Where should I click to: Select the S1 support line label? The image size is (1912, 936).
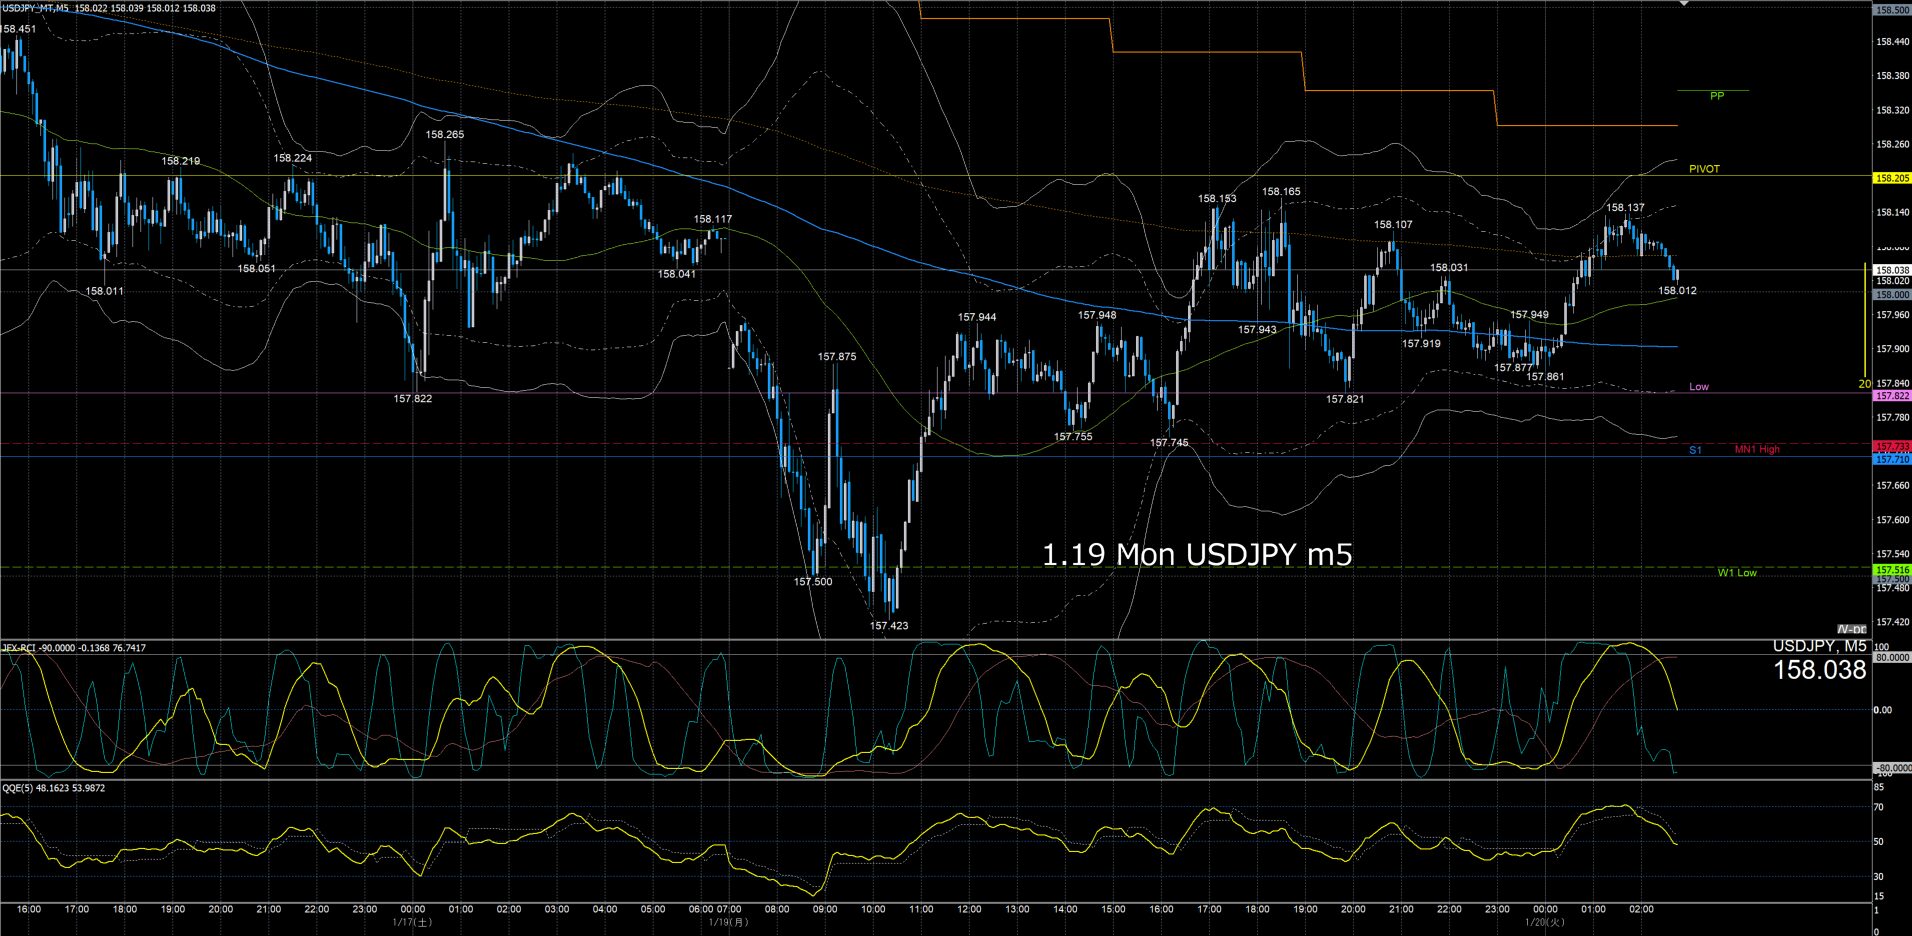1695,450
